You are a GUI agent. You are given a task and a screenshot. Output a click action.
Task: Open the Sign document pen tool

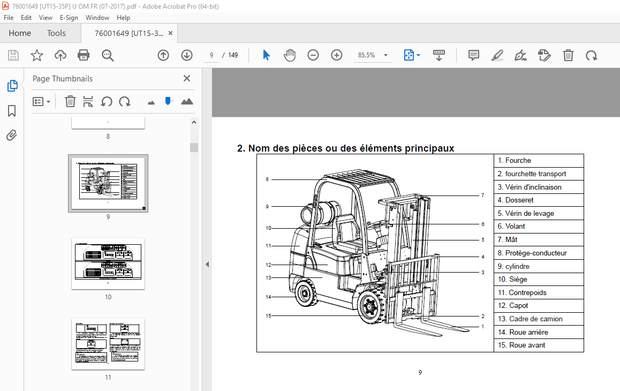(x=521, y=55)
